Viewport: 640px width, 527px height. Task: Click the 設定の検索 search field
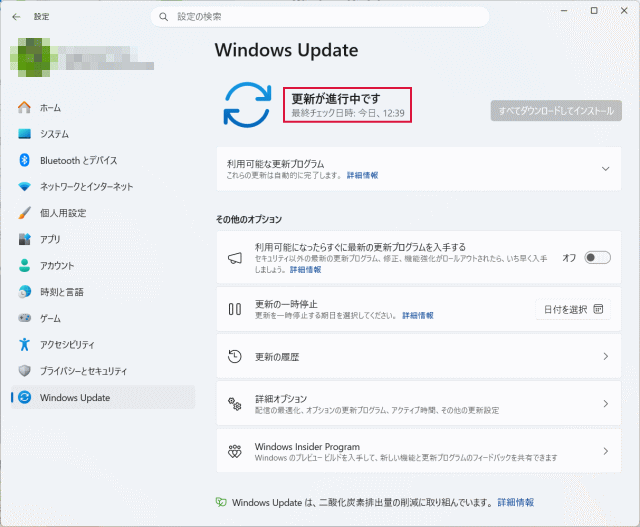(320, 17)
